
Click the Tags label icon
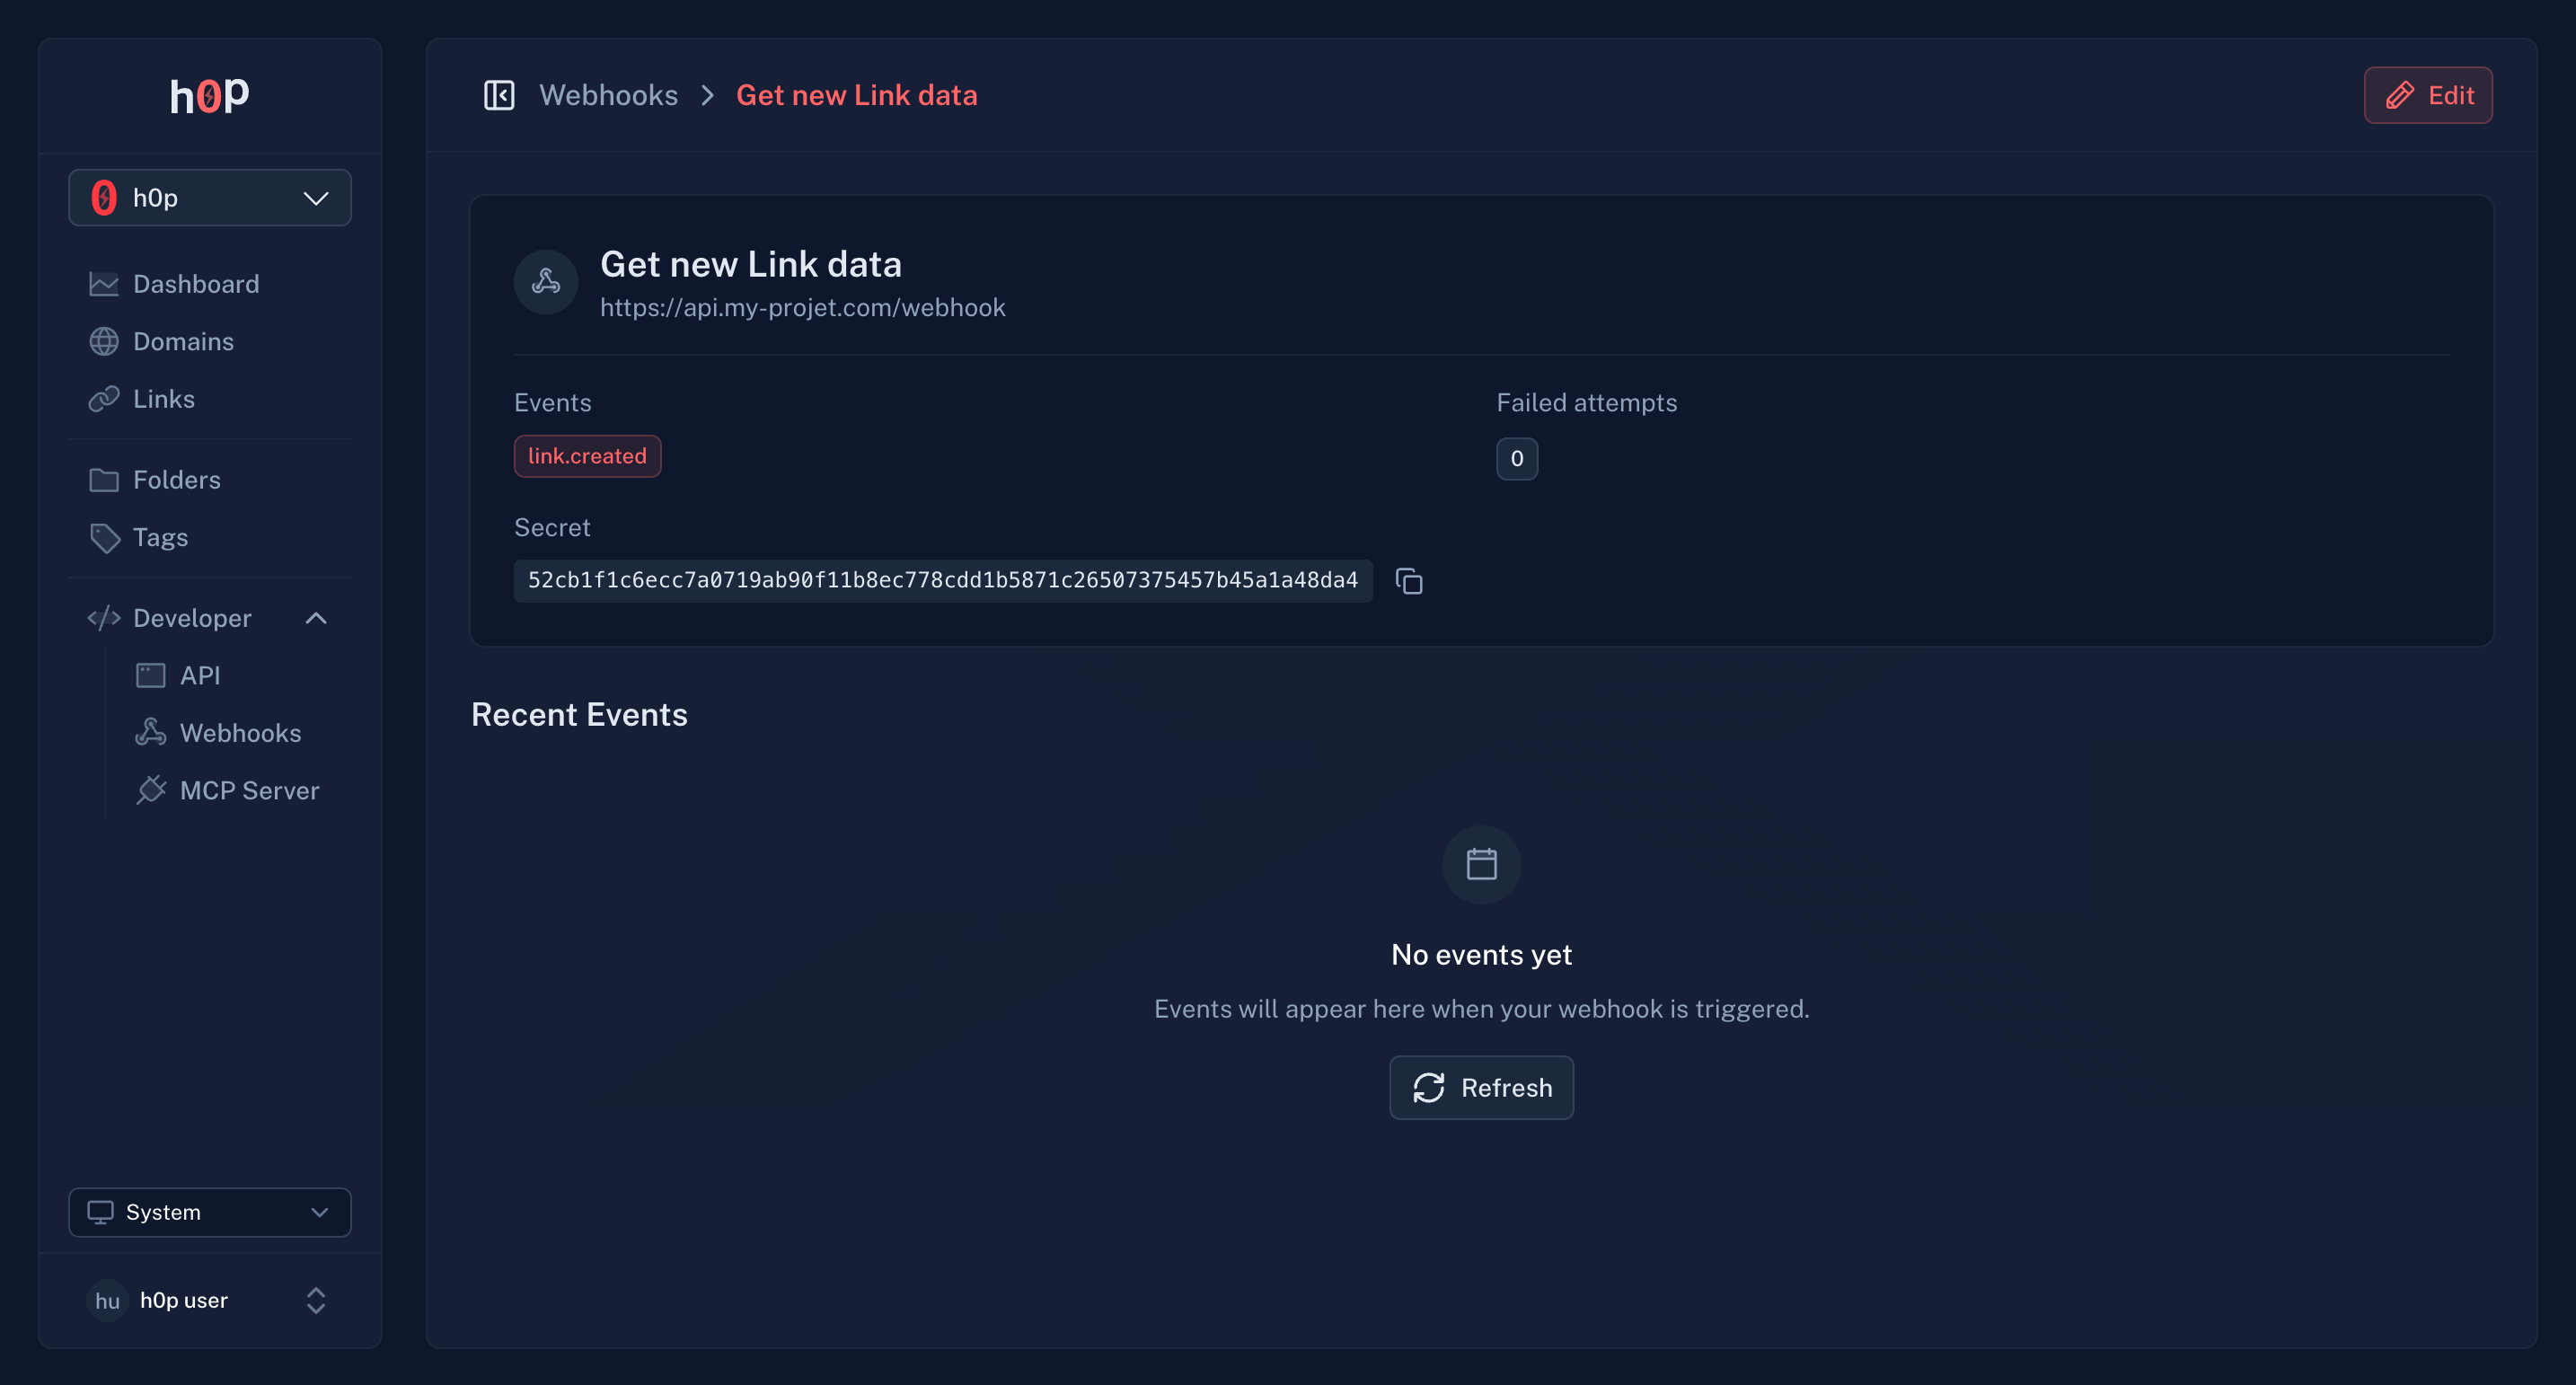pos(104,538)
